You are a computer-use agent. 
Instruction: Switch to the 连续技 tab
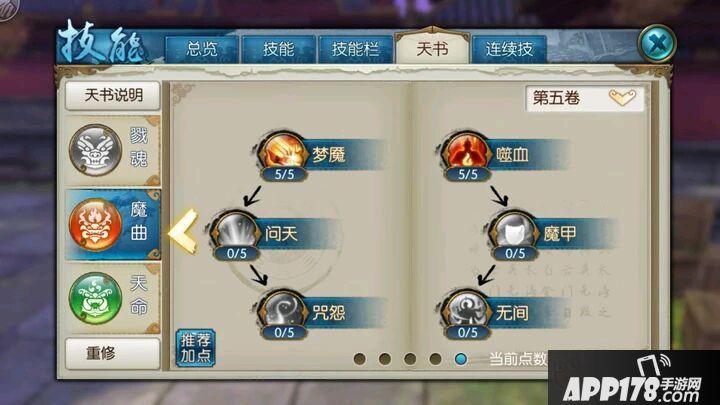point(509,49)
